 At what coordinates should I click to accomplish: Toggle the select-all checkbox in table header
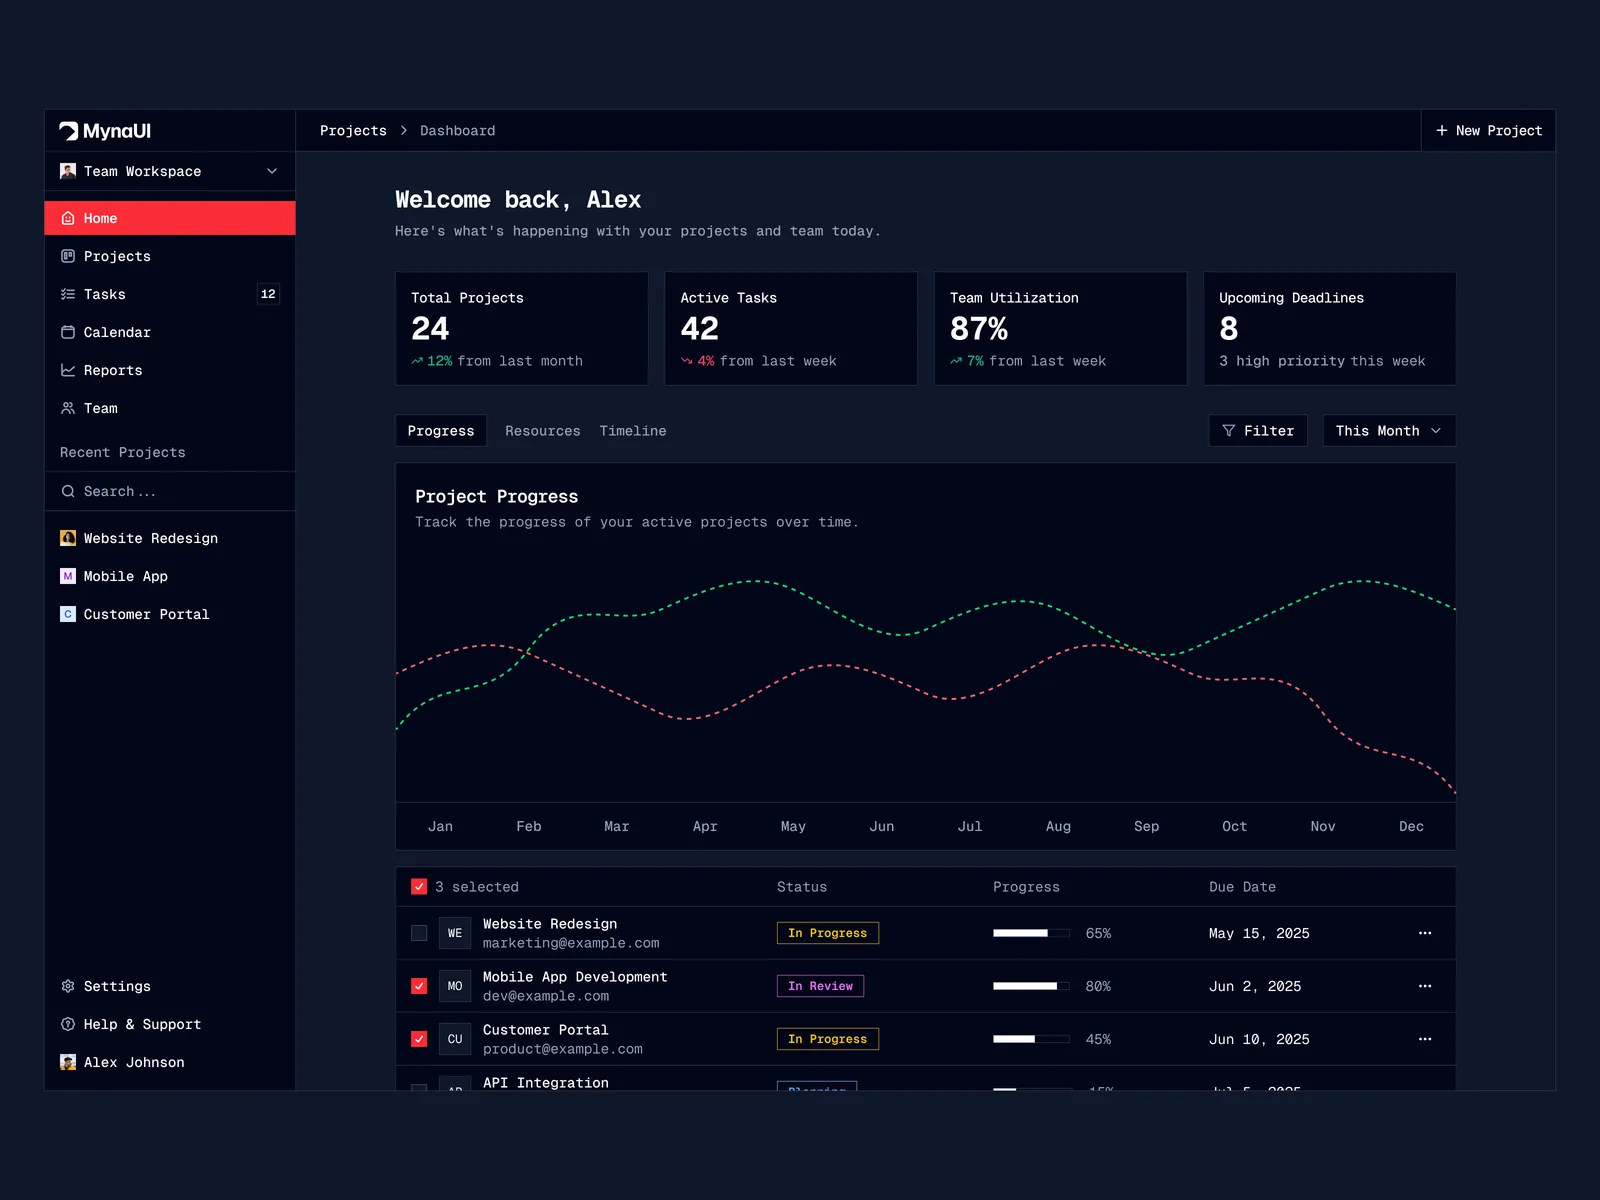pyautogui.click(x=419, y=887)
